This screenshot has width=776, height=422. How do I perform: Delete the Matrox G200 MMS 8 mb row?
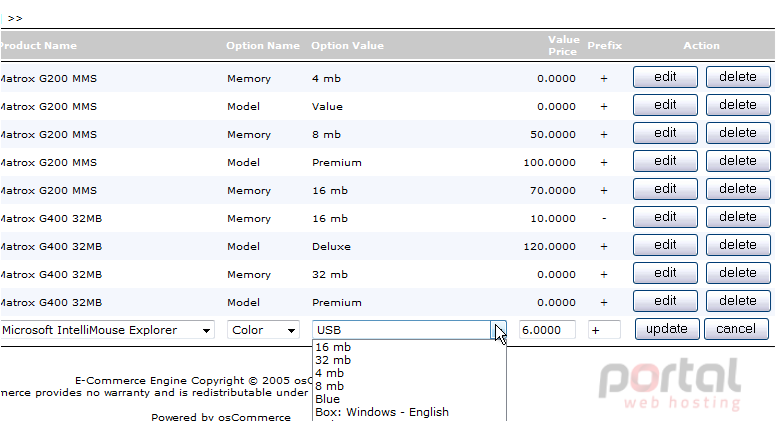coord(738,133)
